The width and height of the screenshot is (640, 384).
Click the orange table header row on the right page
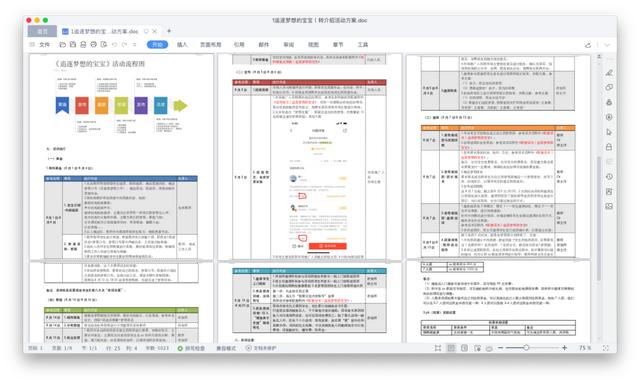498,128
